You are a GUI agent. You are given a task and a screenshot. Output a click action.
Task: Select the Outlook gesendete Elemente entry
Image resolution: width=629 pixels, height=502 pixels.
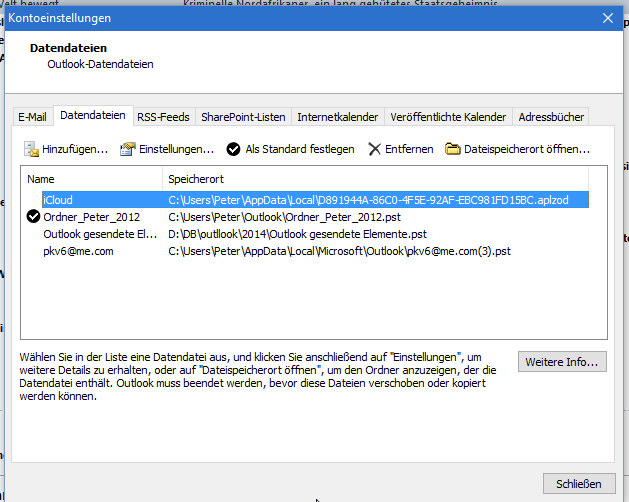tap(99, 234)
